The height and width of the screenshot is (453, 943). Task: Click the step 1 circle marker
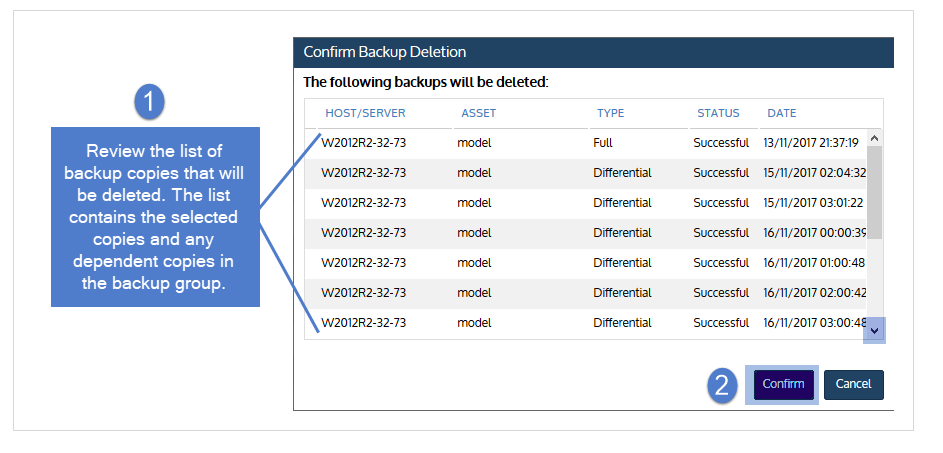point(150,102)
